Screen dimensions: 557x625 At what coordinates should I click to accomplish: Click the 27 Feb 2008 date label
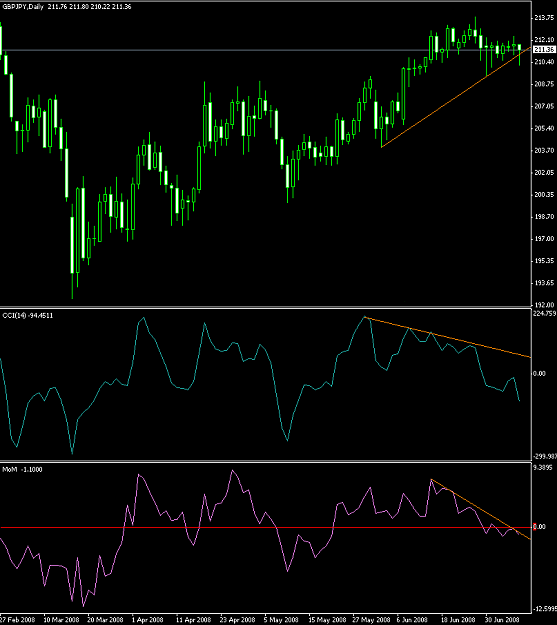[17, 620]
